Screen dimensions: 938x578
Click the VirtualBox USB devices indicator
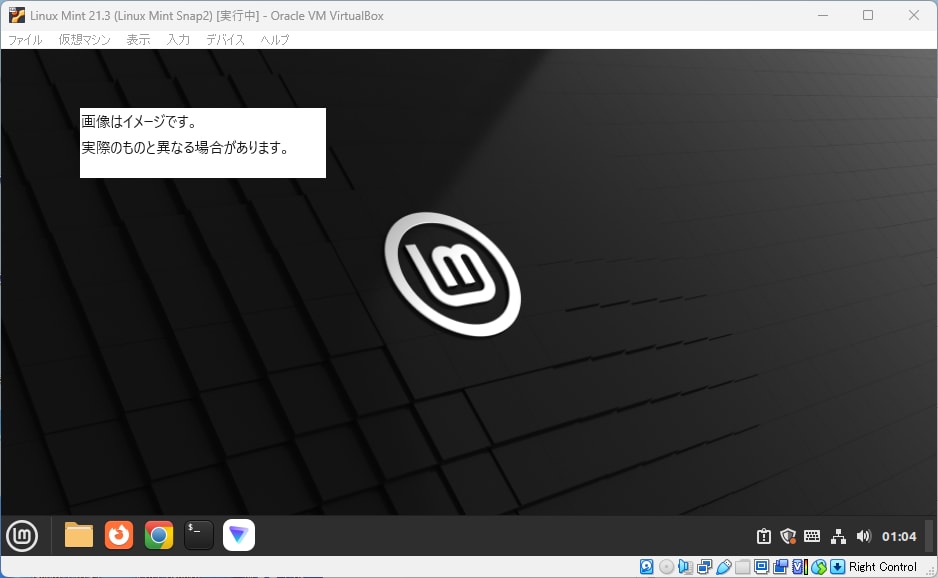tap(724, 567)
